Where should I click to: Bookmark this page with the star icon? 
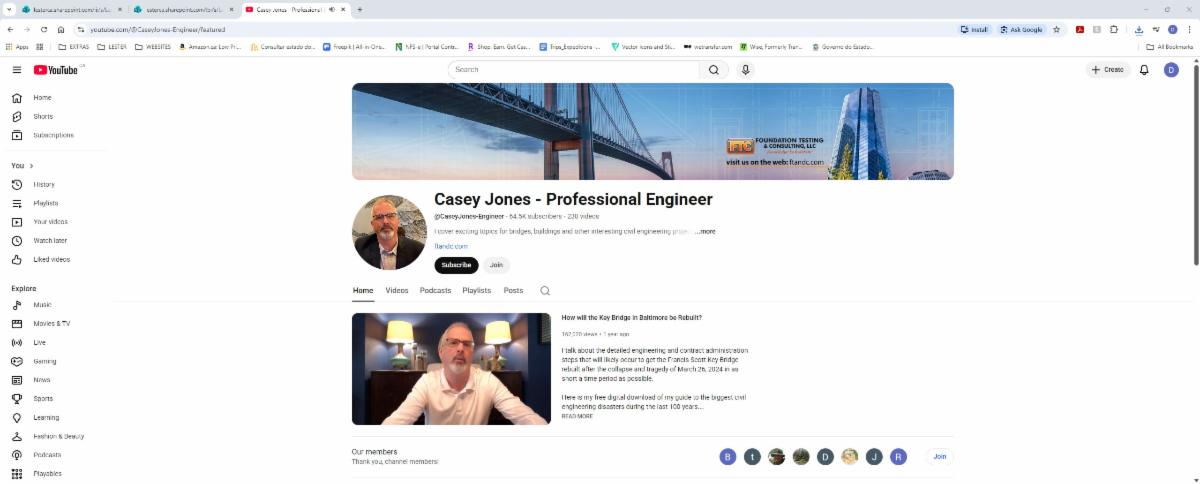[1056, 30]
